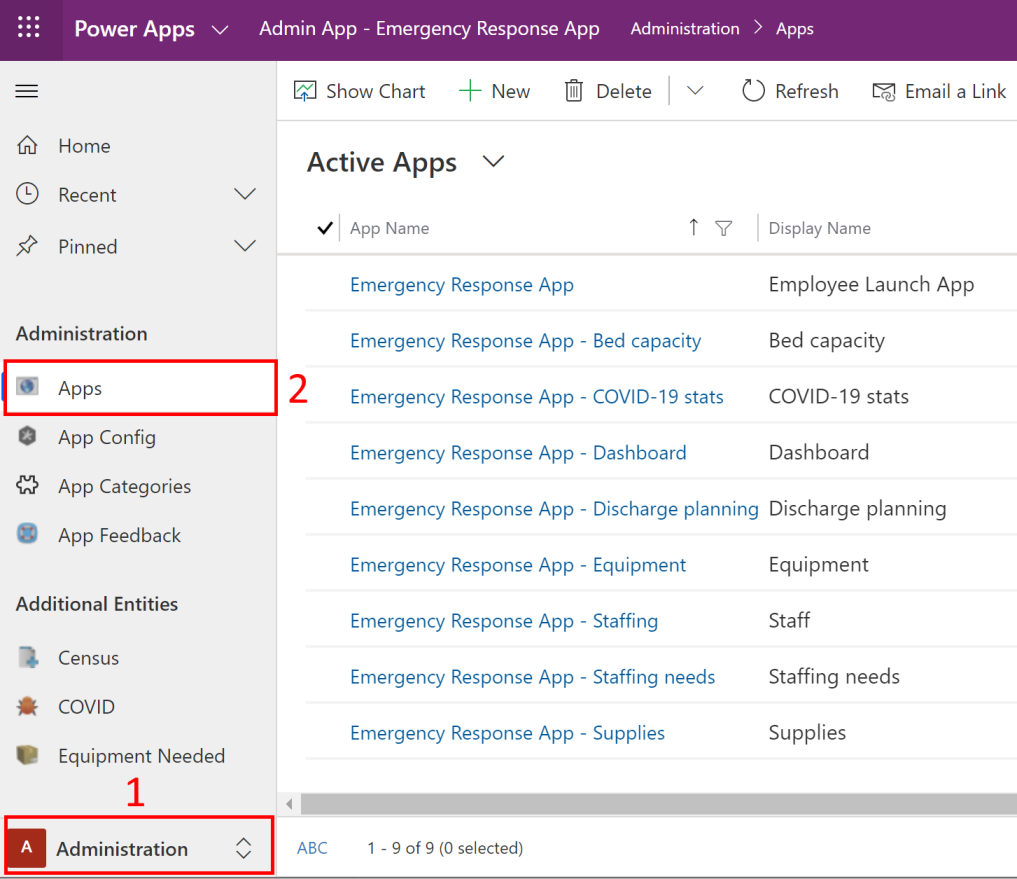The height and width of the screenshot is (879, 1017).
Task: Open COVID under Additional Entities
Action: pos(86,706)
